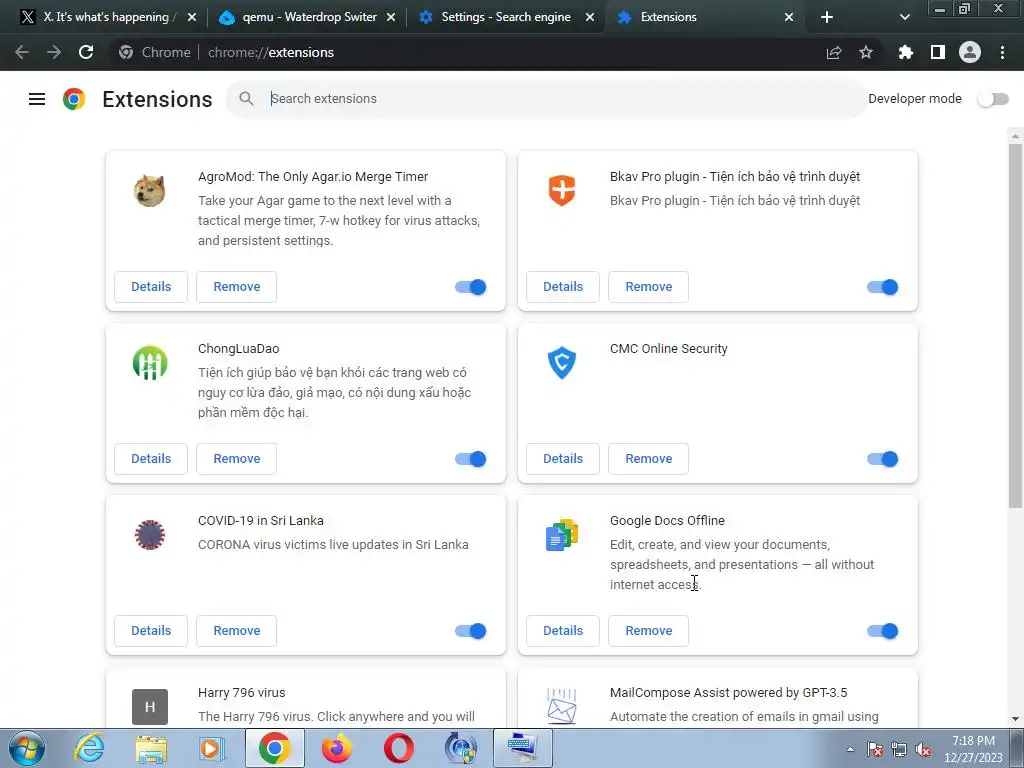
Task: Click the MailCompose Assist envelope icon
Action: pos(562,707)
